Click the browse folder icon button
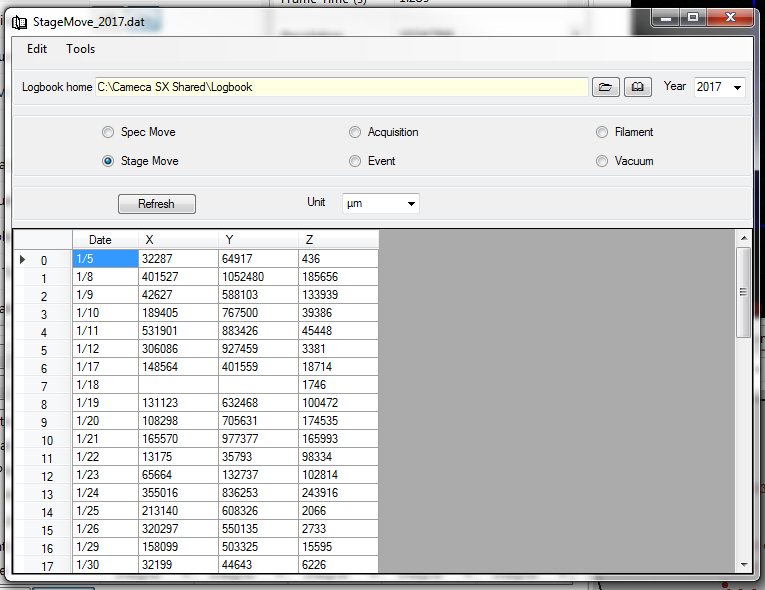The height and width of the screenshot is (590, 765). coord(605,87)
